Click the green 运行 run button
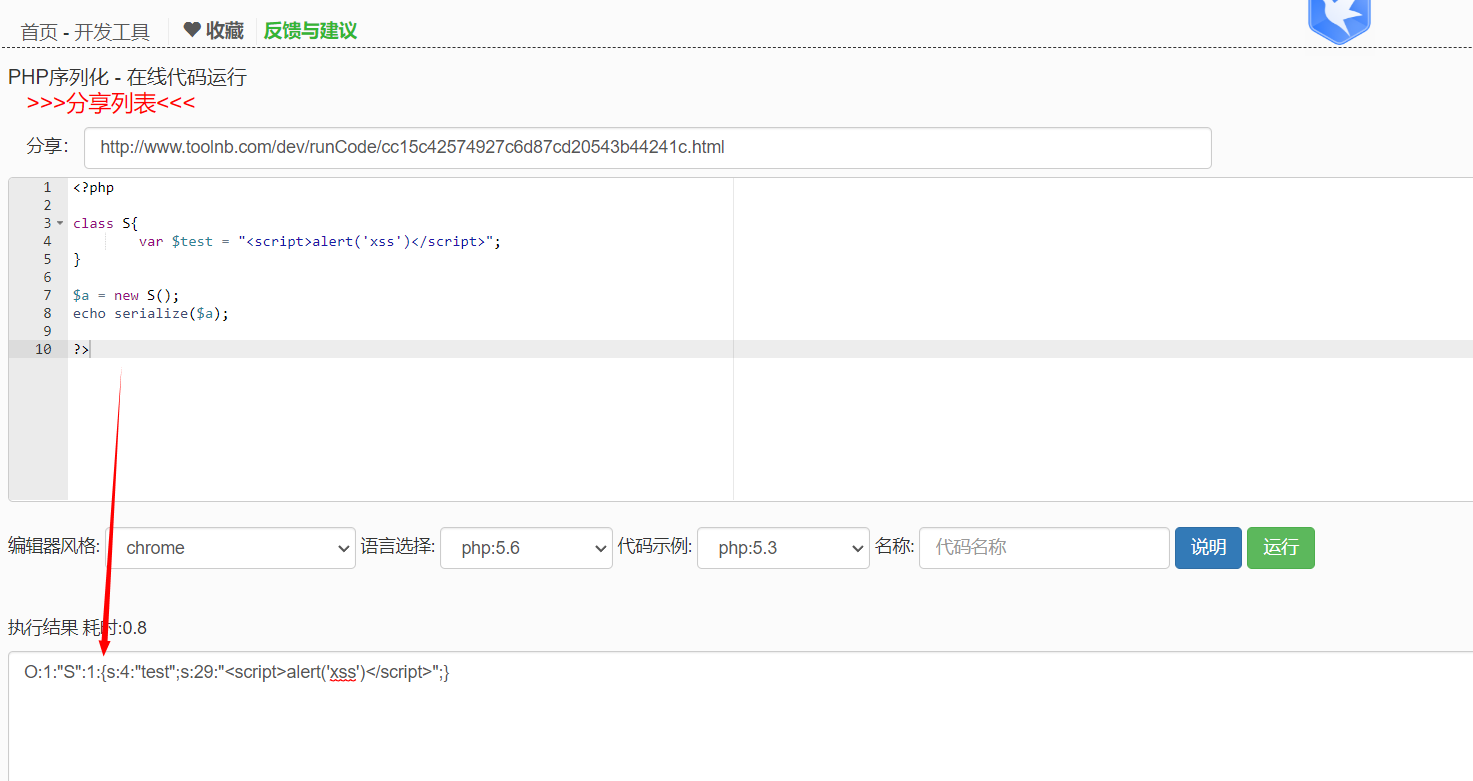Image resolution: width=1473 pixels, height=781 pixels. pos(1281,548)
